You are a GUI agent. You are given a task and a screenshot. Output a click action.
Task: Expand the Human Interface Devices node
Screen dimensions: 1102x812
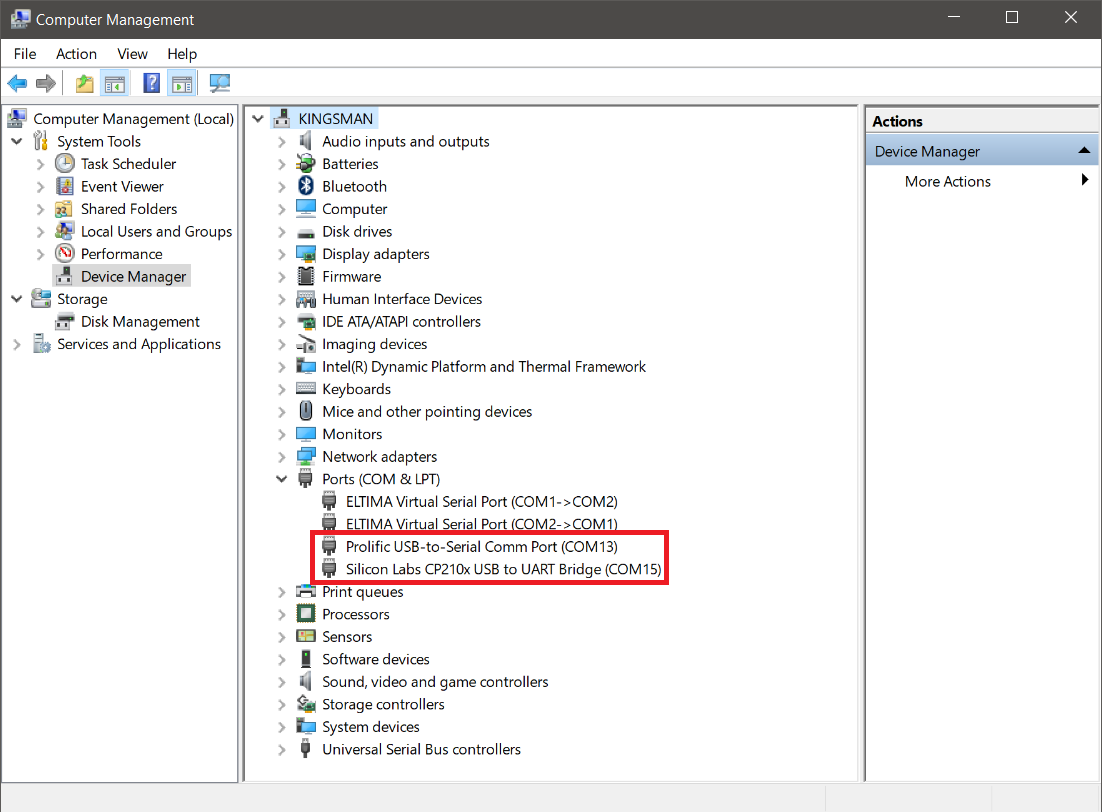(282, 299)
